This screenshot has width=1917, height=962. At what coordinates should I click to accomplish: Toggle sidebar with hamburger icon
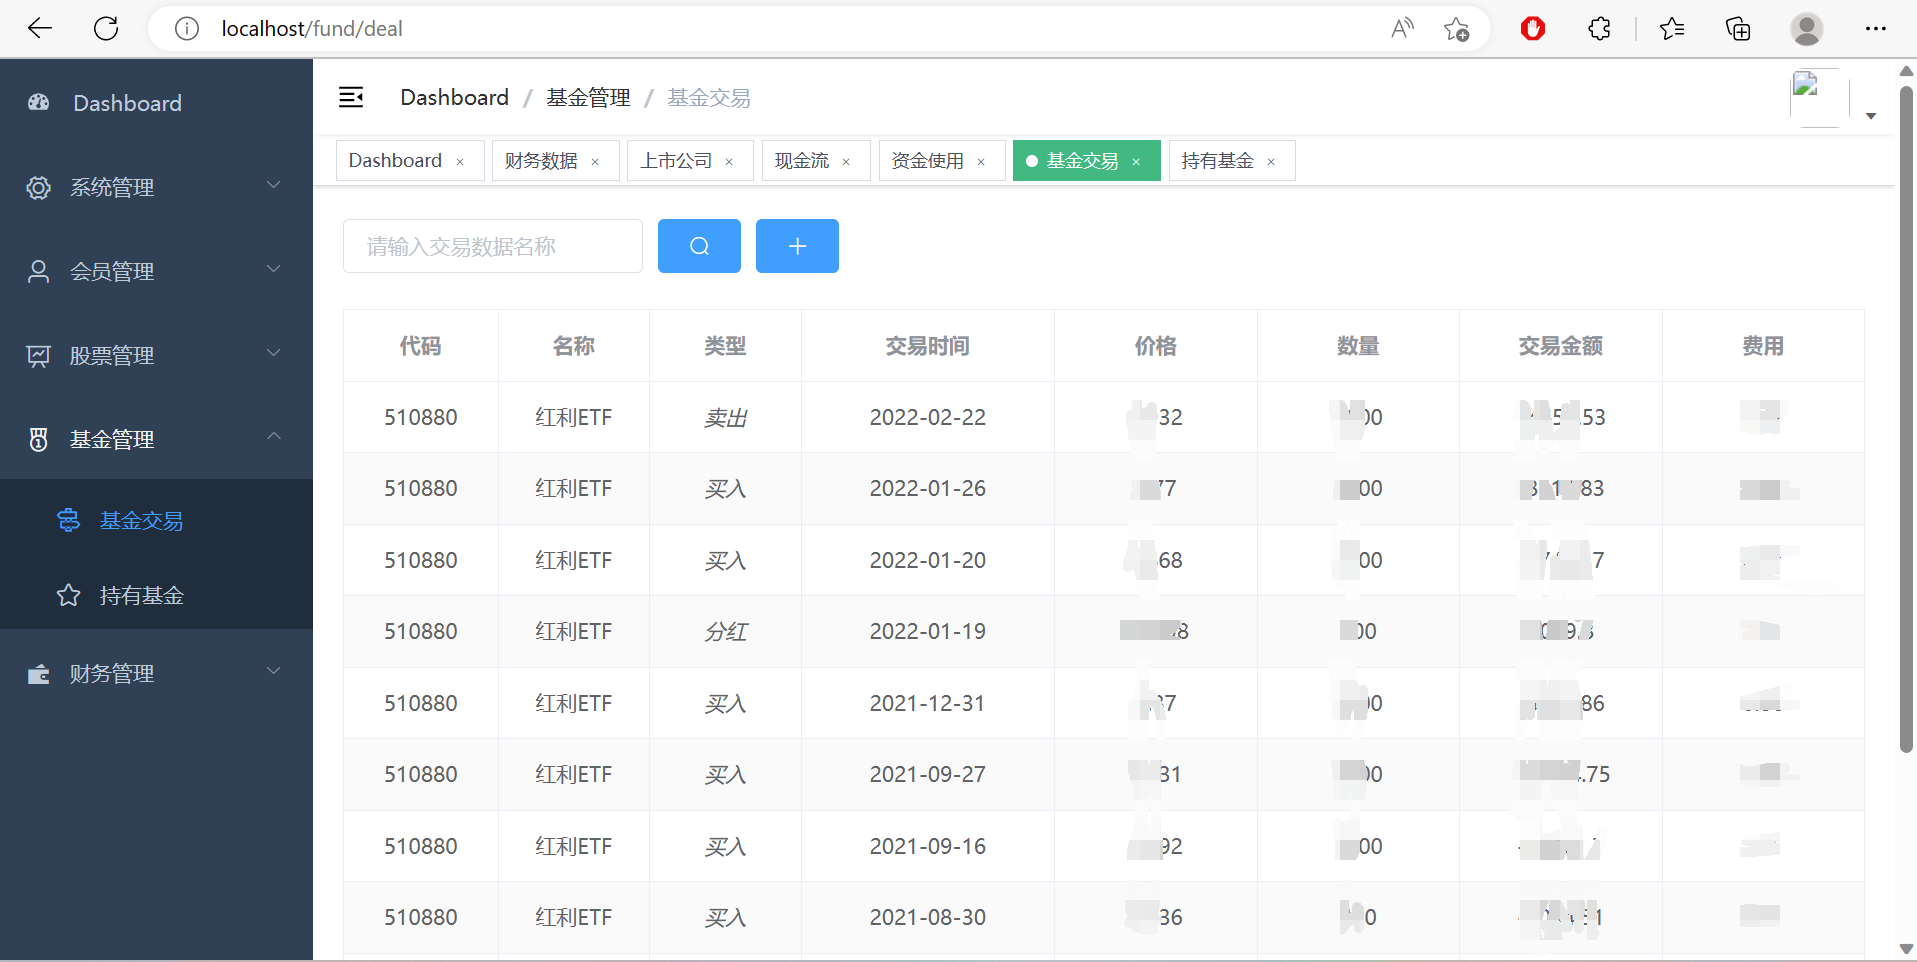[351, 97]
